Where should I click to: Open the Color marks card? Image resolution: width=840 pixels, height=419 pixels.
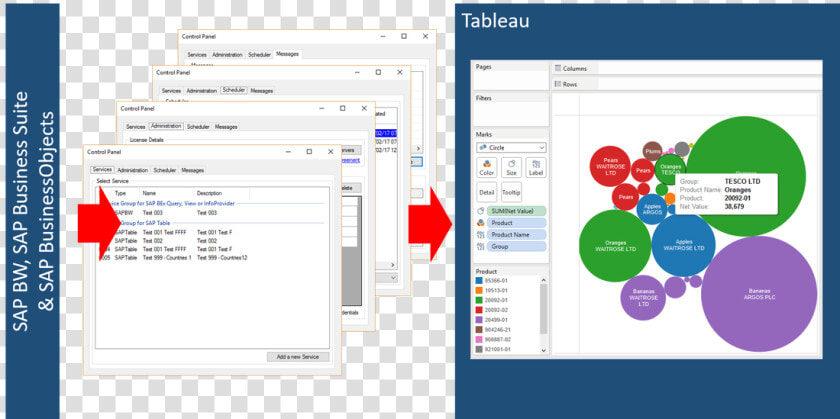486,168
